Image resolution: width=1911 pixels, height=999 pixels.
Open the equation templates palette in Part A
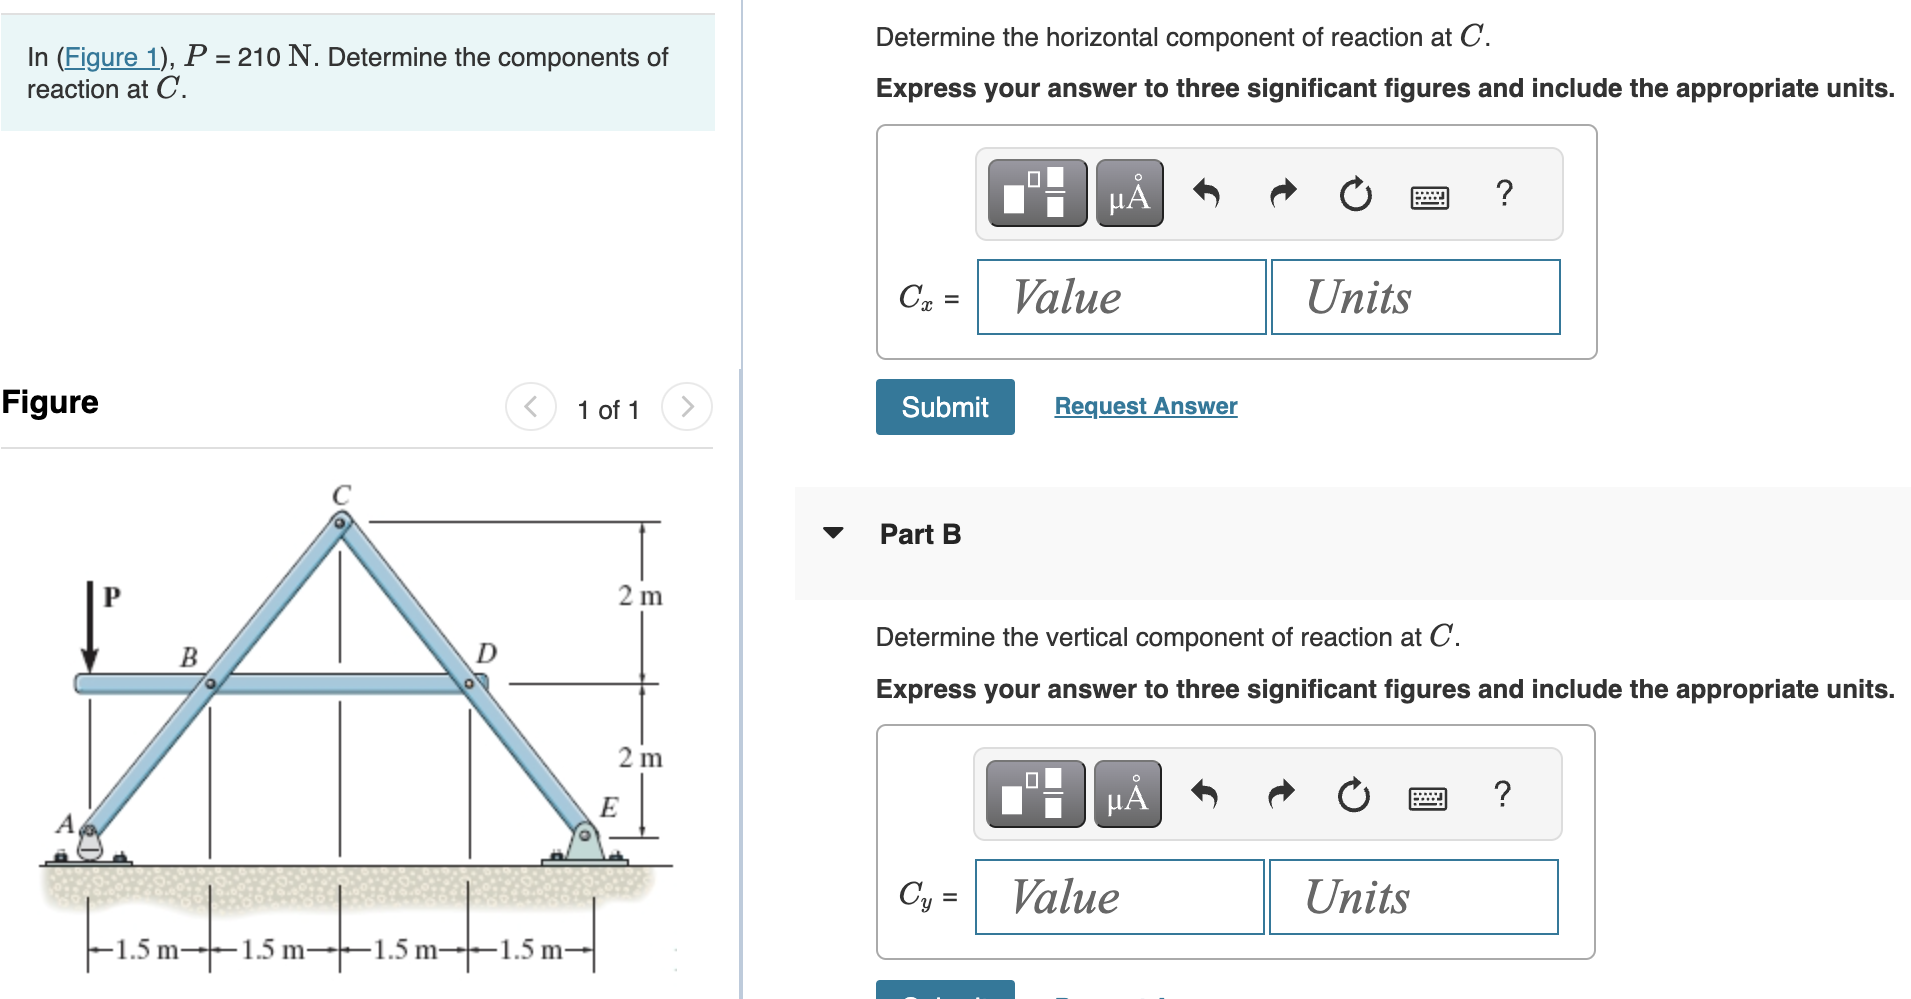coord(1036,192)
